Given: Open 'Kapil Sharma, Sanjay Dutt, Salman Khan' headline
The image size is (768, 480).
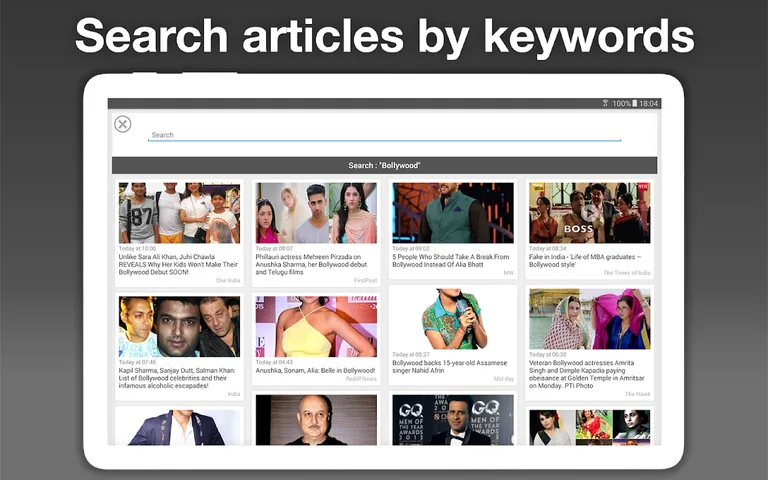Looking at the screenshot, I should pyautogui.click(x=177, y=378).
